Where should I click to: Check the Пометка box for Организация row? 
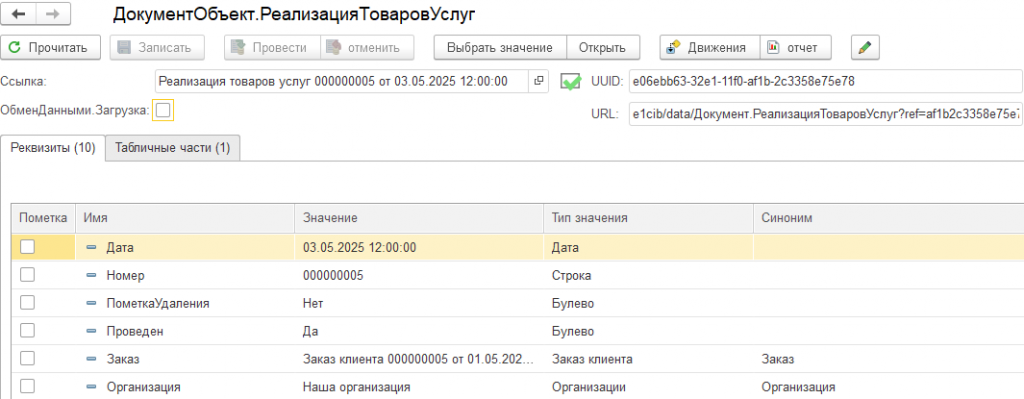tap(27, 387)
